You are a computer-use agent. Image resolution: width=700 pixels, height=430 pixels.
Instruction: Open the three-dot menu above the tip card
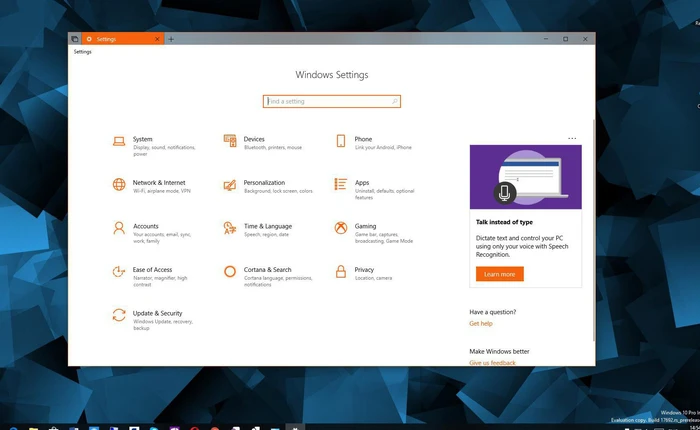point(572,138)
